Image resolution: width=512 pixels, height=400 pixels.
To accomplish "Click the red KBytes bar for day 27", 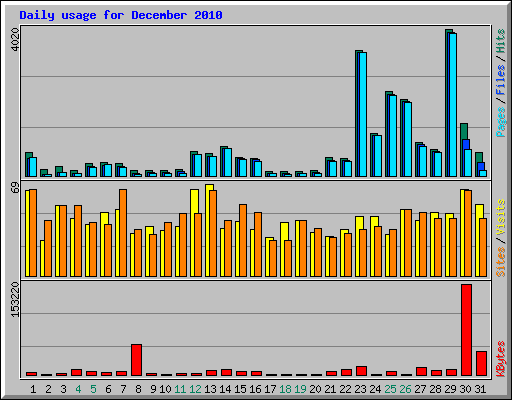I will (421, 372).
